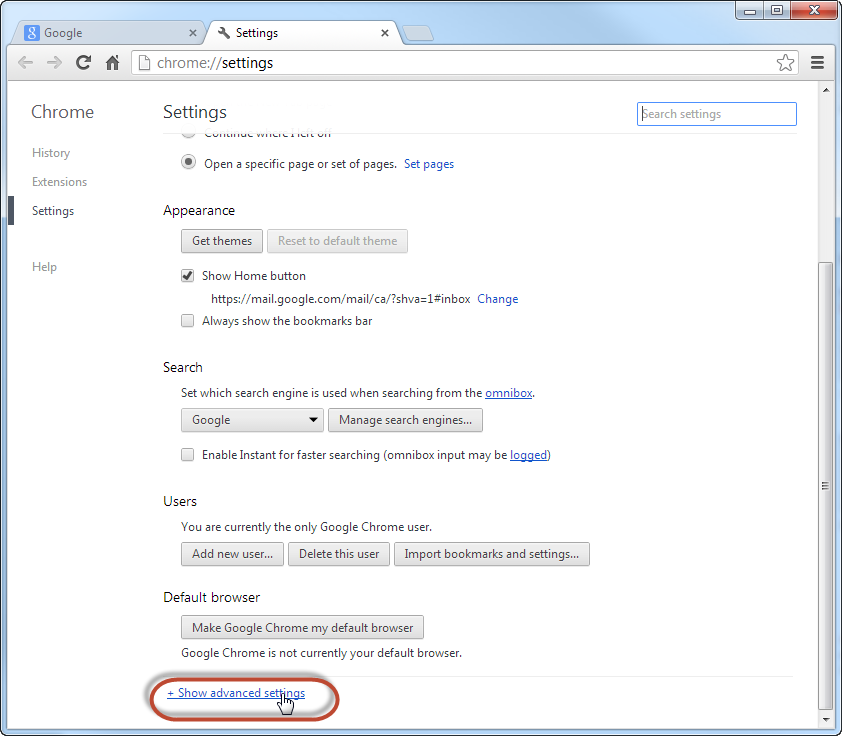Click the Default browser heading
Screen dimensions: 842x736
click(212, 597)
